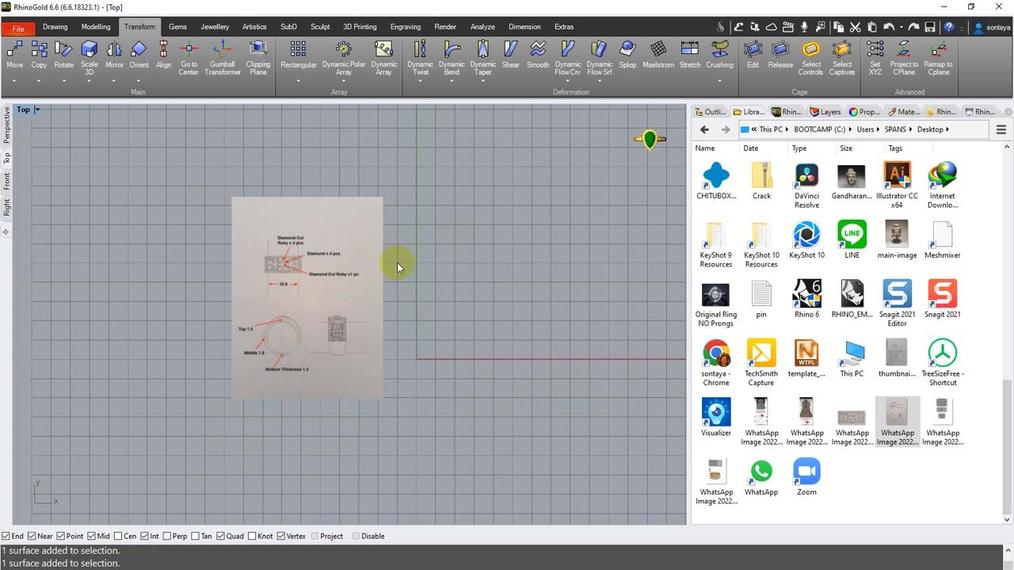Open the Undo history dropdown arrow

click(900, 27)
